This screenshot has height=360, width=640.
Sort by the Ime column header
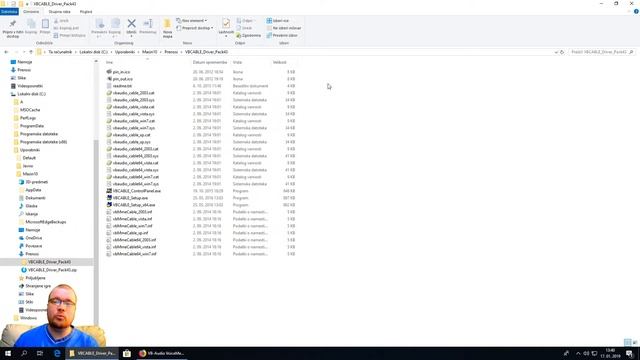109,62
